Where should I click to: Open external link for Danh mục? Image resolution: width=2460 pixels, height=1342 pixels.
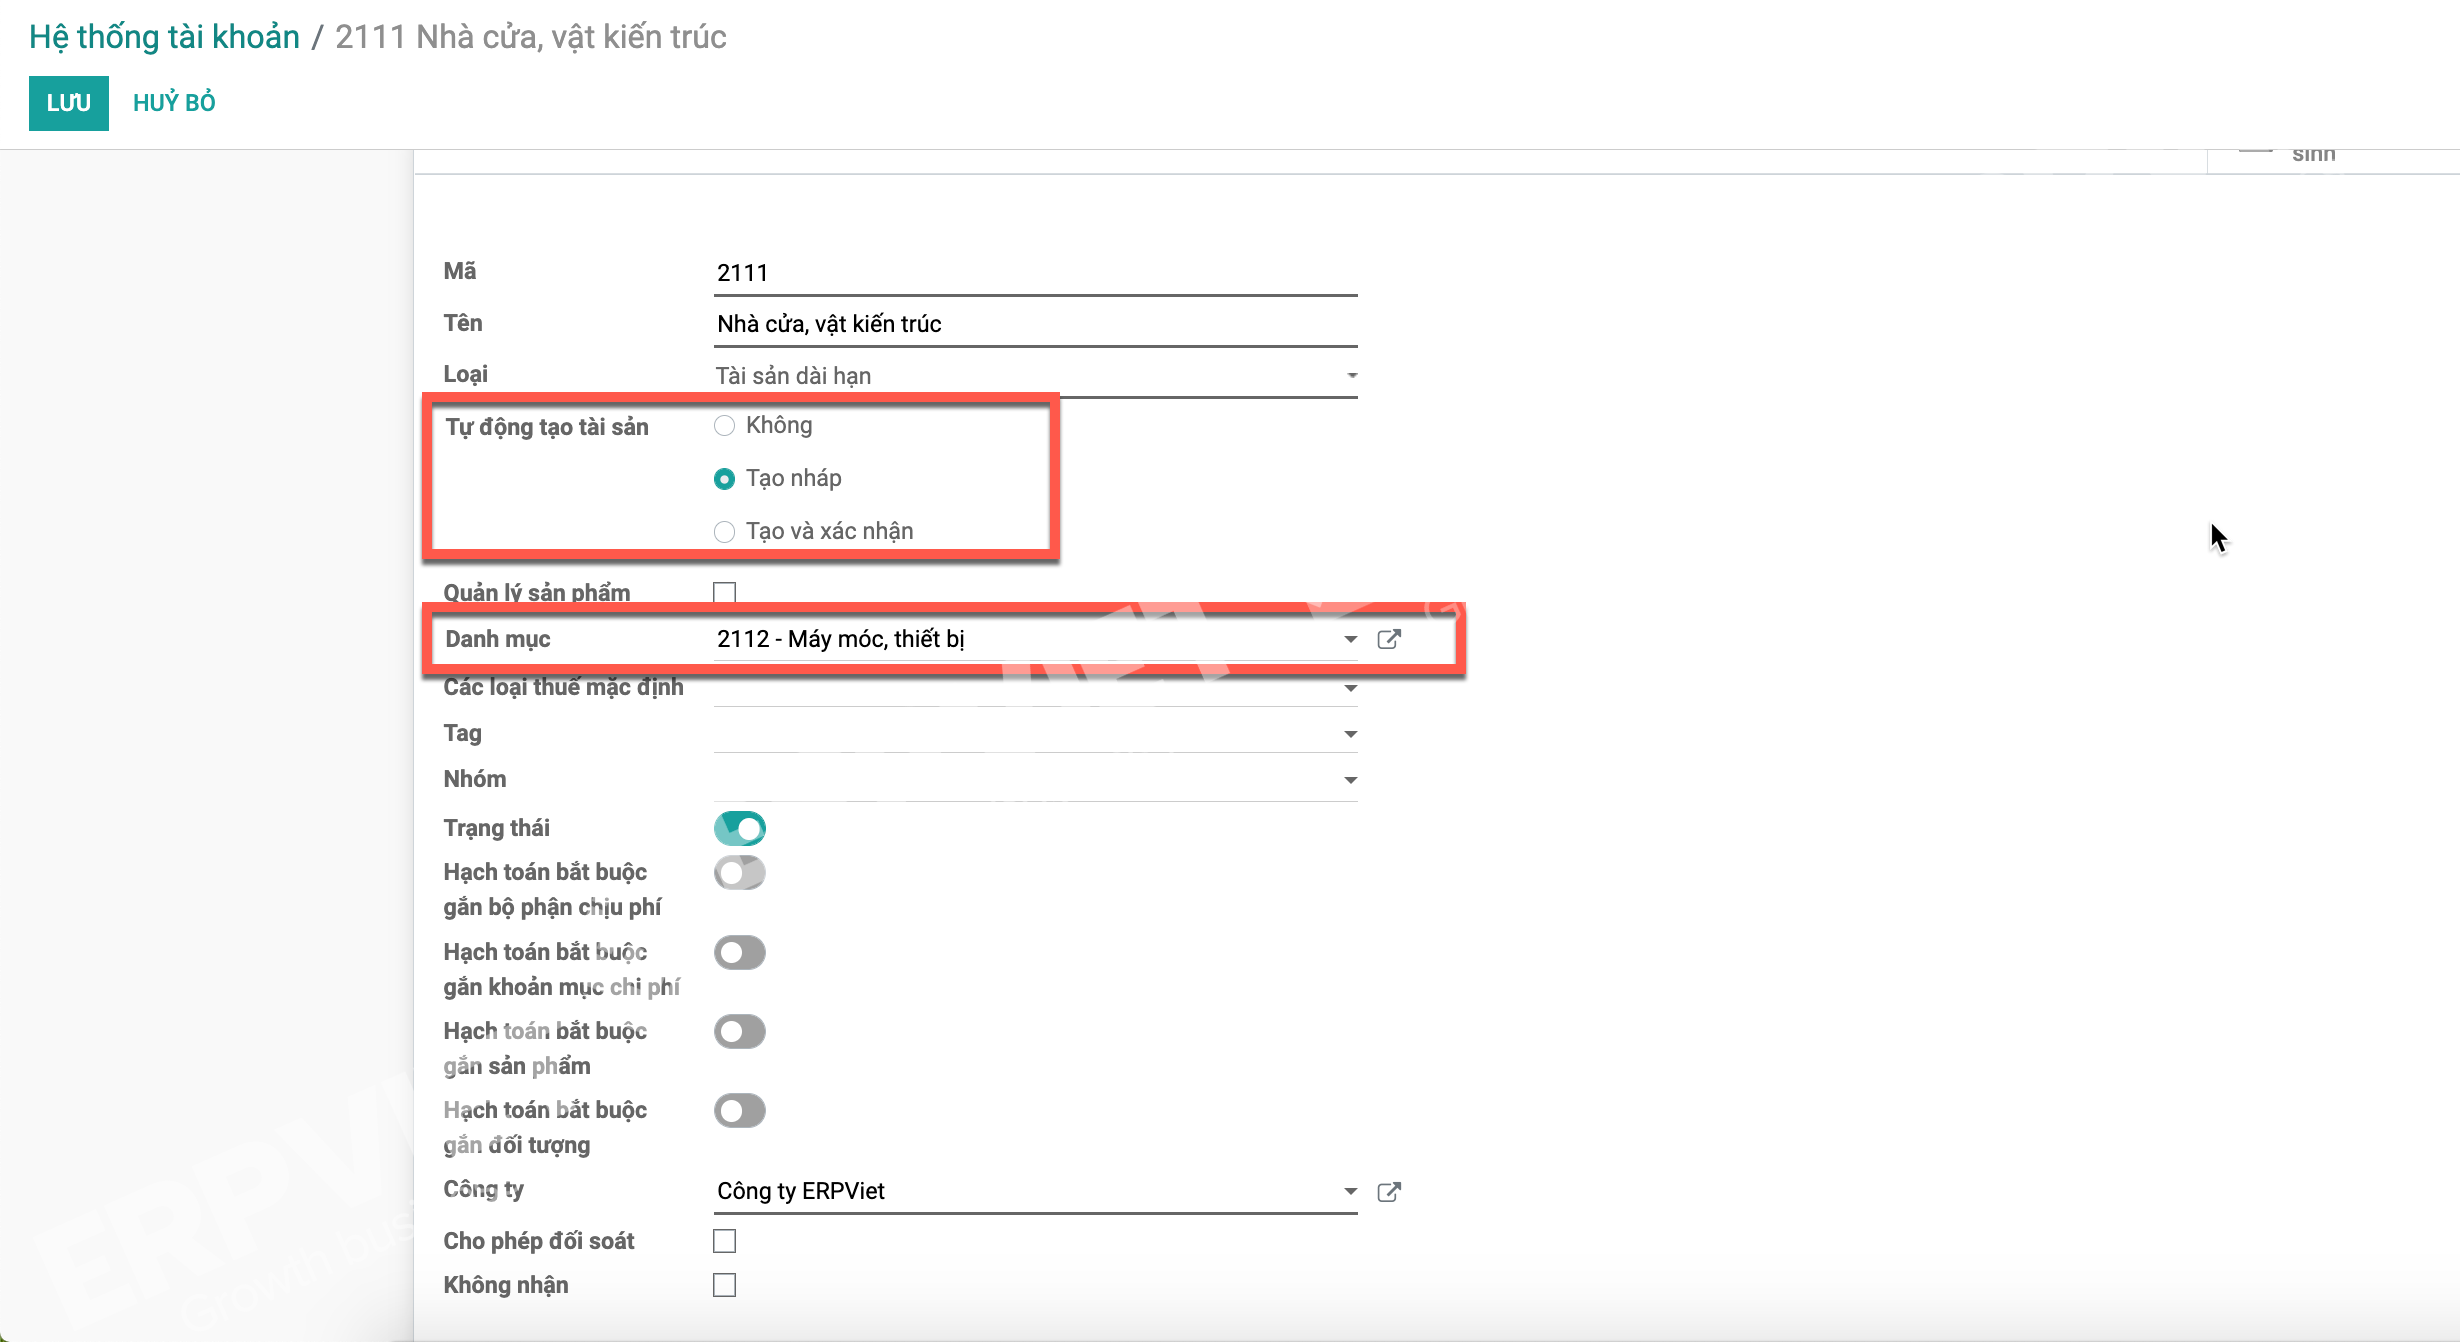pos(1389,639)
